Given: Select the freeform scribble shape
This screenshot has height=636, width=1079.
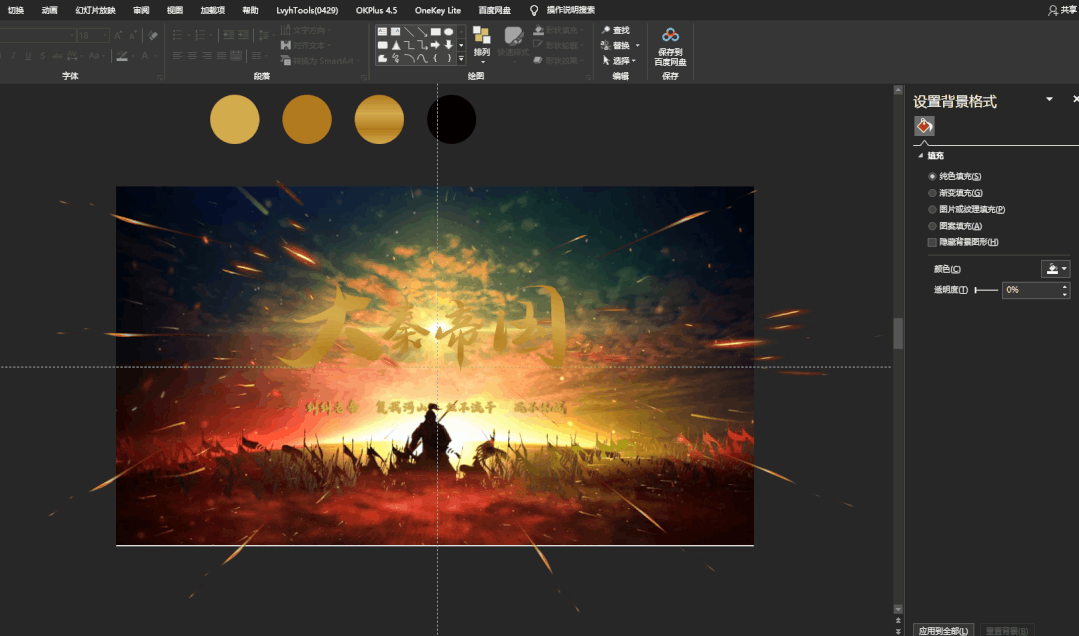Looking at the screenshot, I should tap(396, 58).
